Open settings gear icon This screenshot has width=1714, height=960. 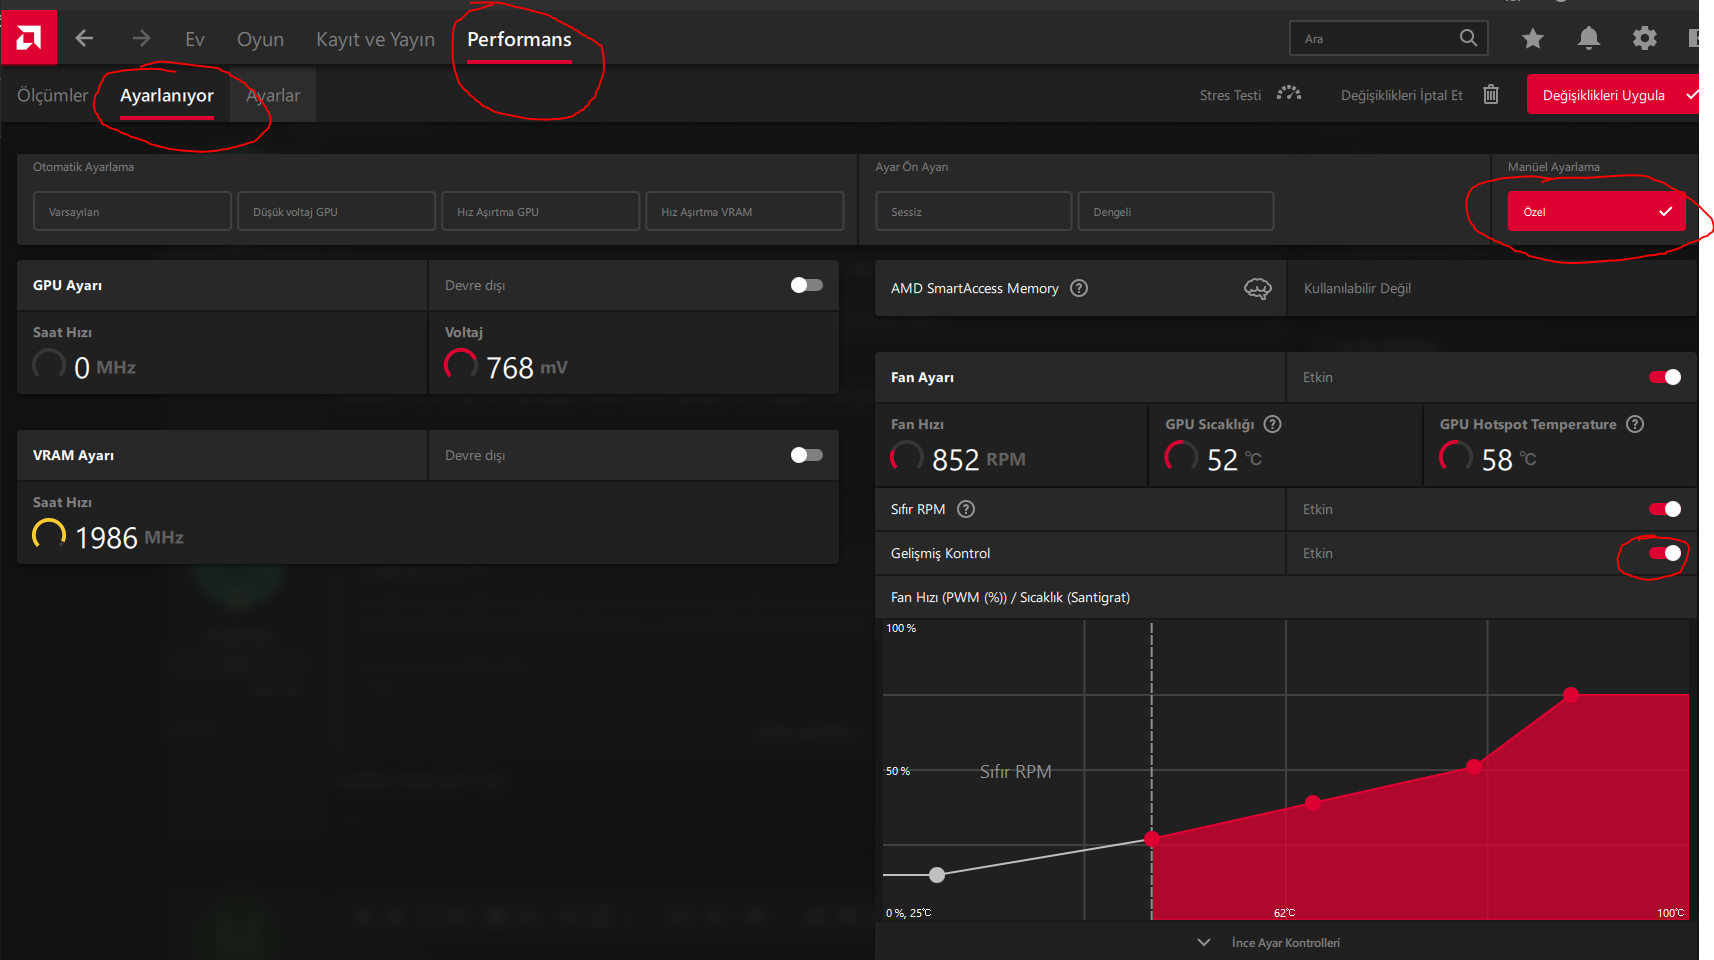(x=1644, y=38)
